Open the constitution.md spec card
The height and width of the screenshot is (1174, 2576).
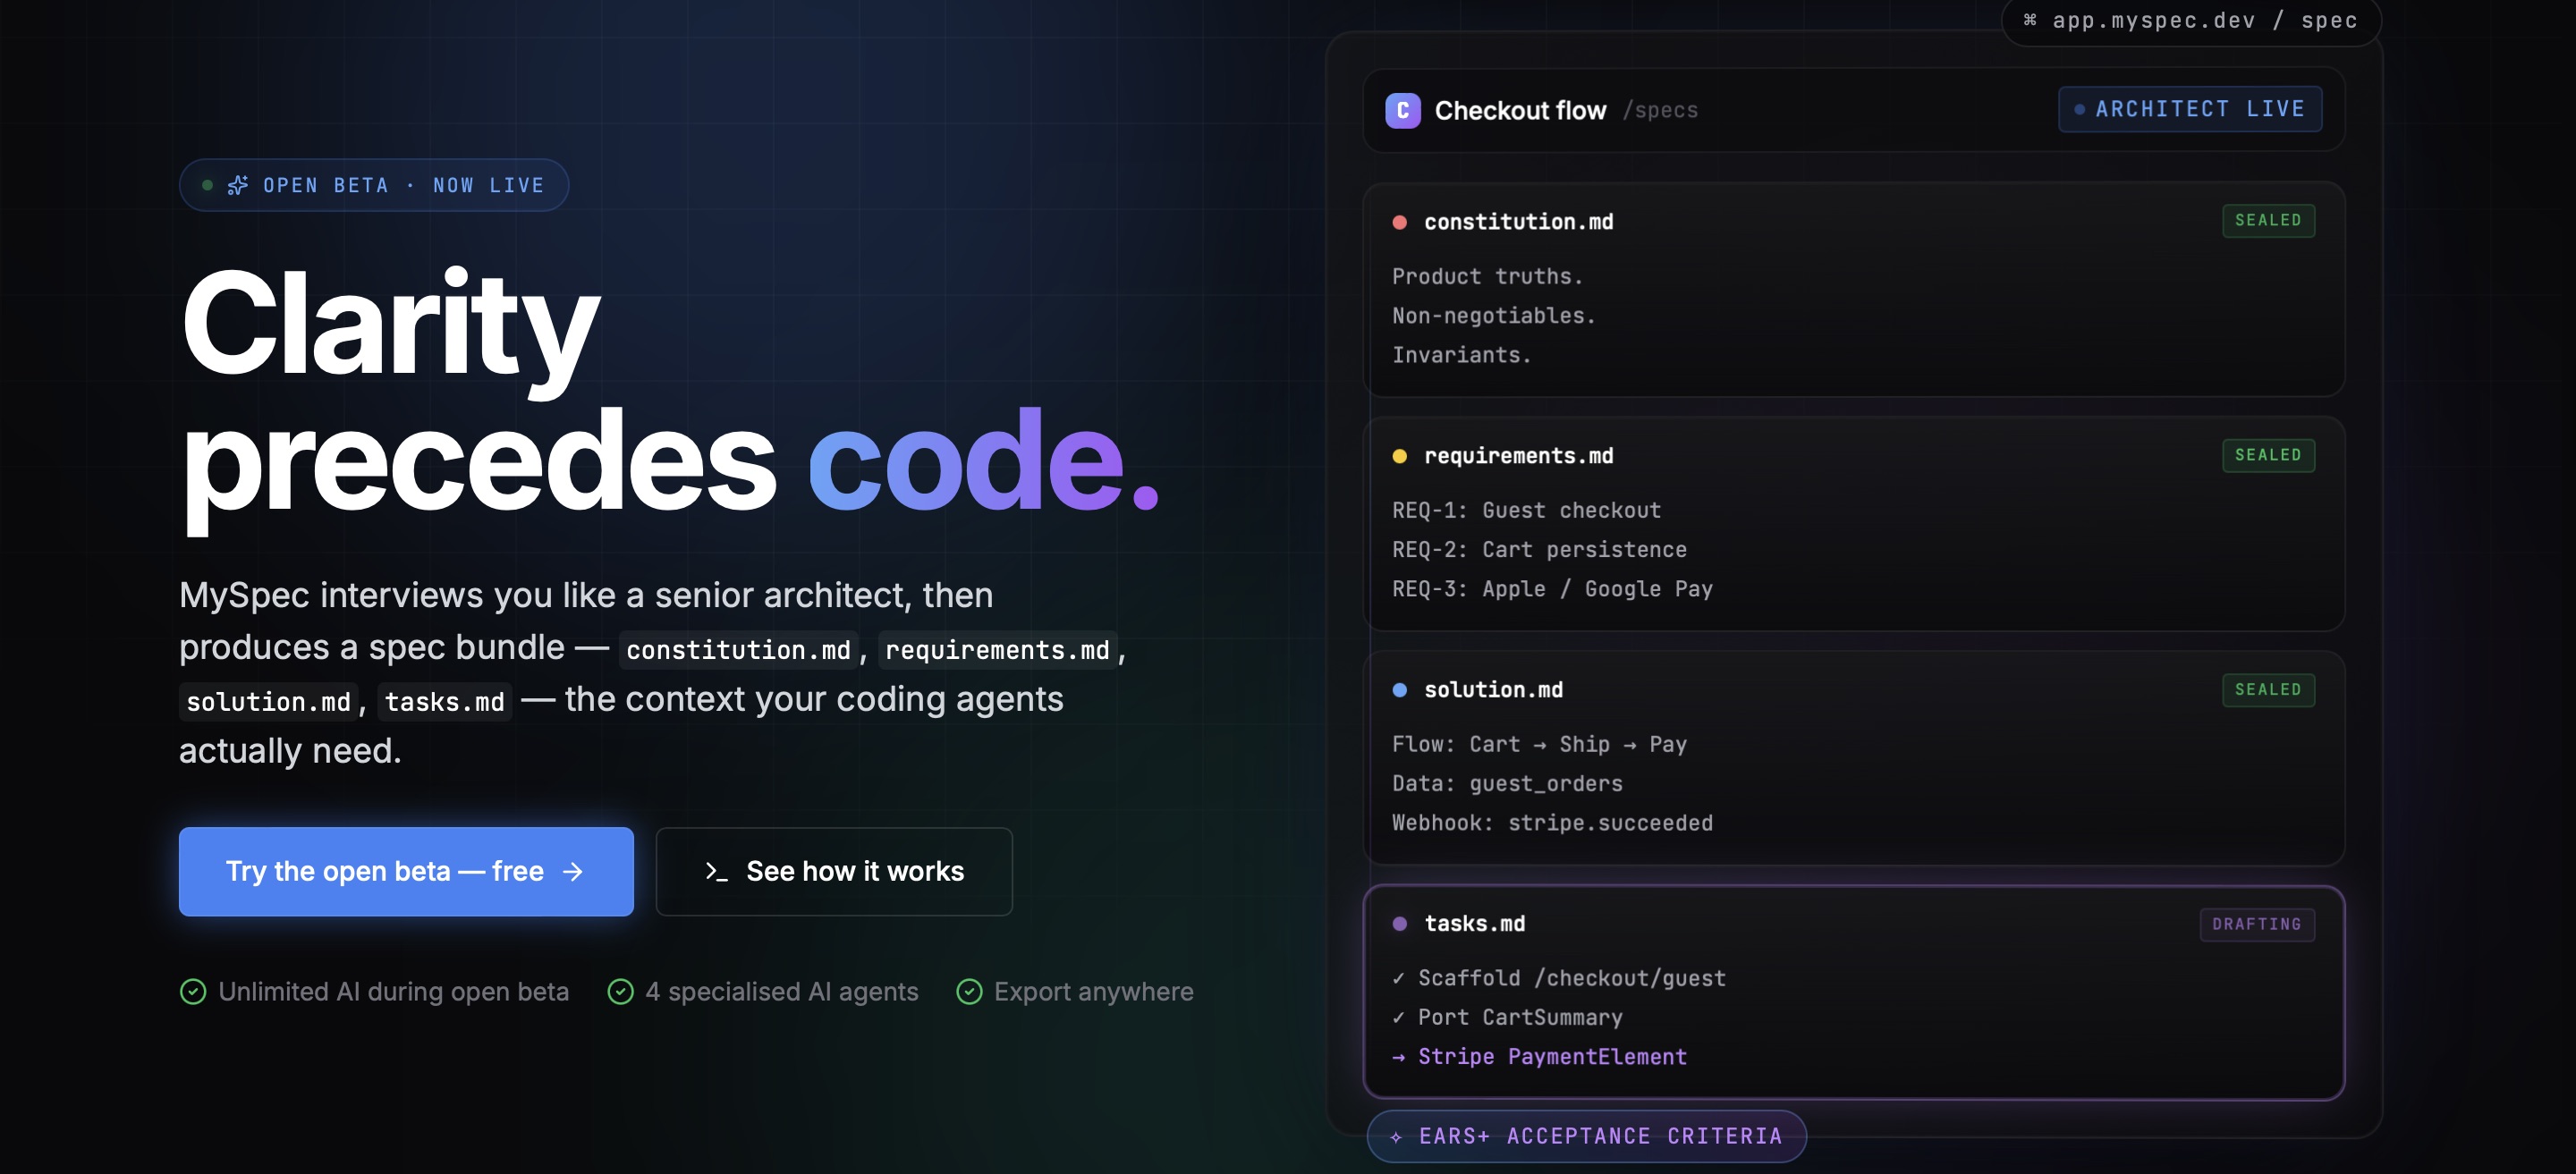tap(1854, 289)
